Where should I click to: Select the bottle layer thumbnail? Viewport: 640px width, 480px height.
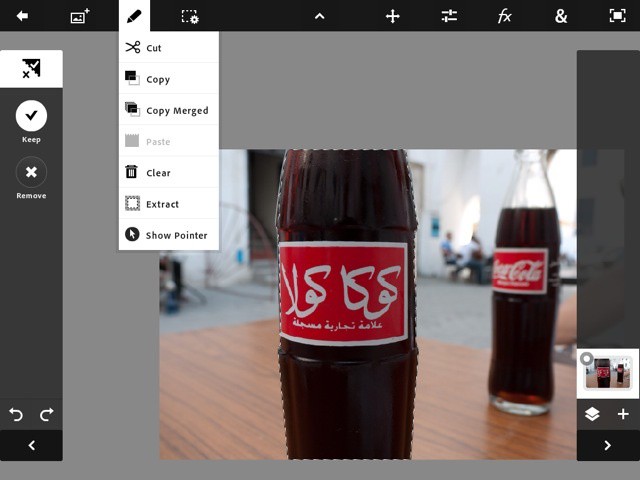click(x=609, y=374)
